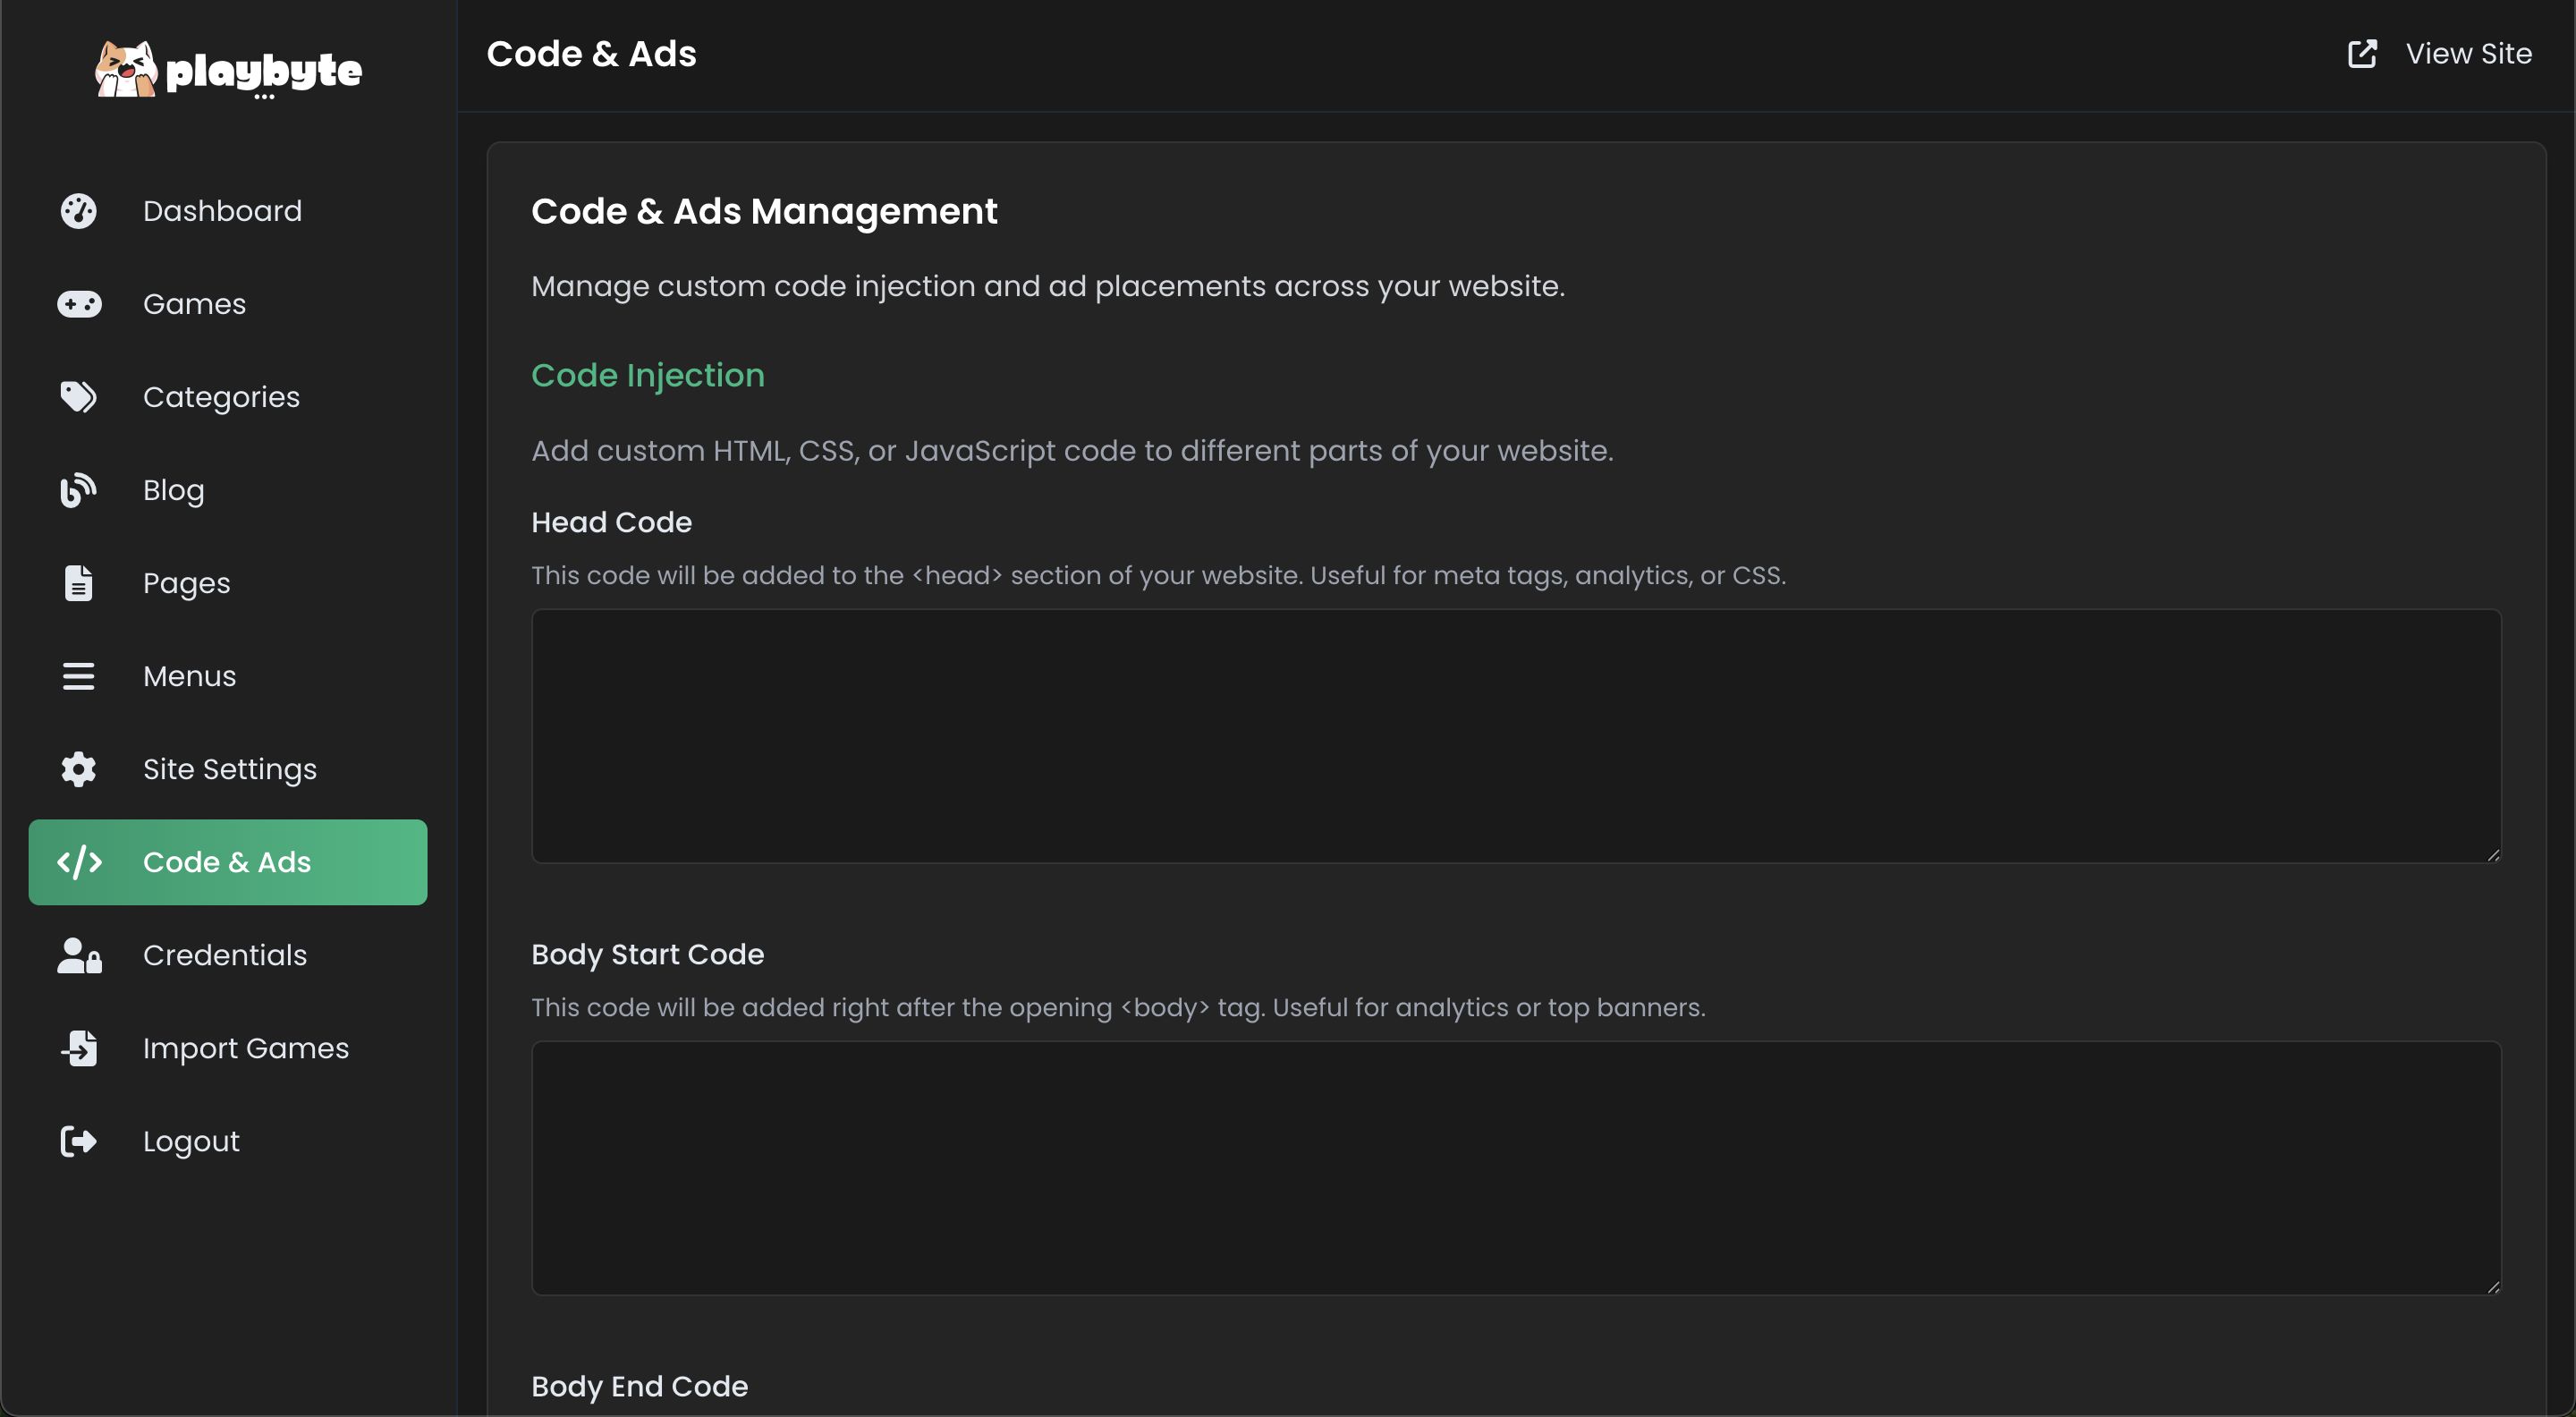
Task: Click the Pages document icon
Action: 78,583
